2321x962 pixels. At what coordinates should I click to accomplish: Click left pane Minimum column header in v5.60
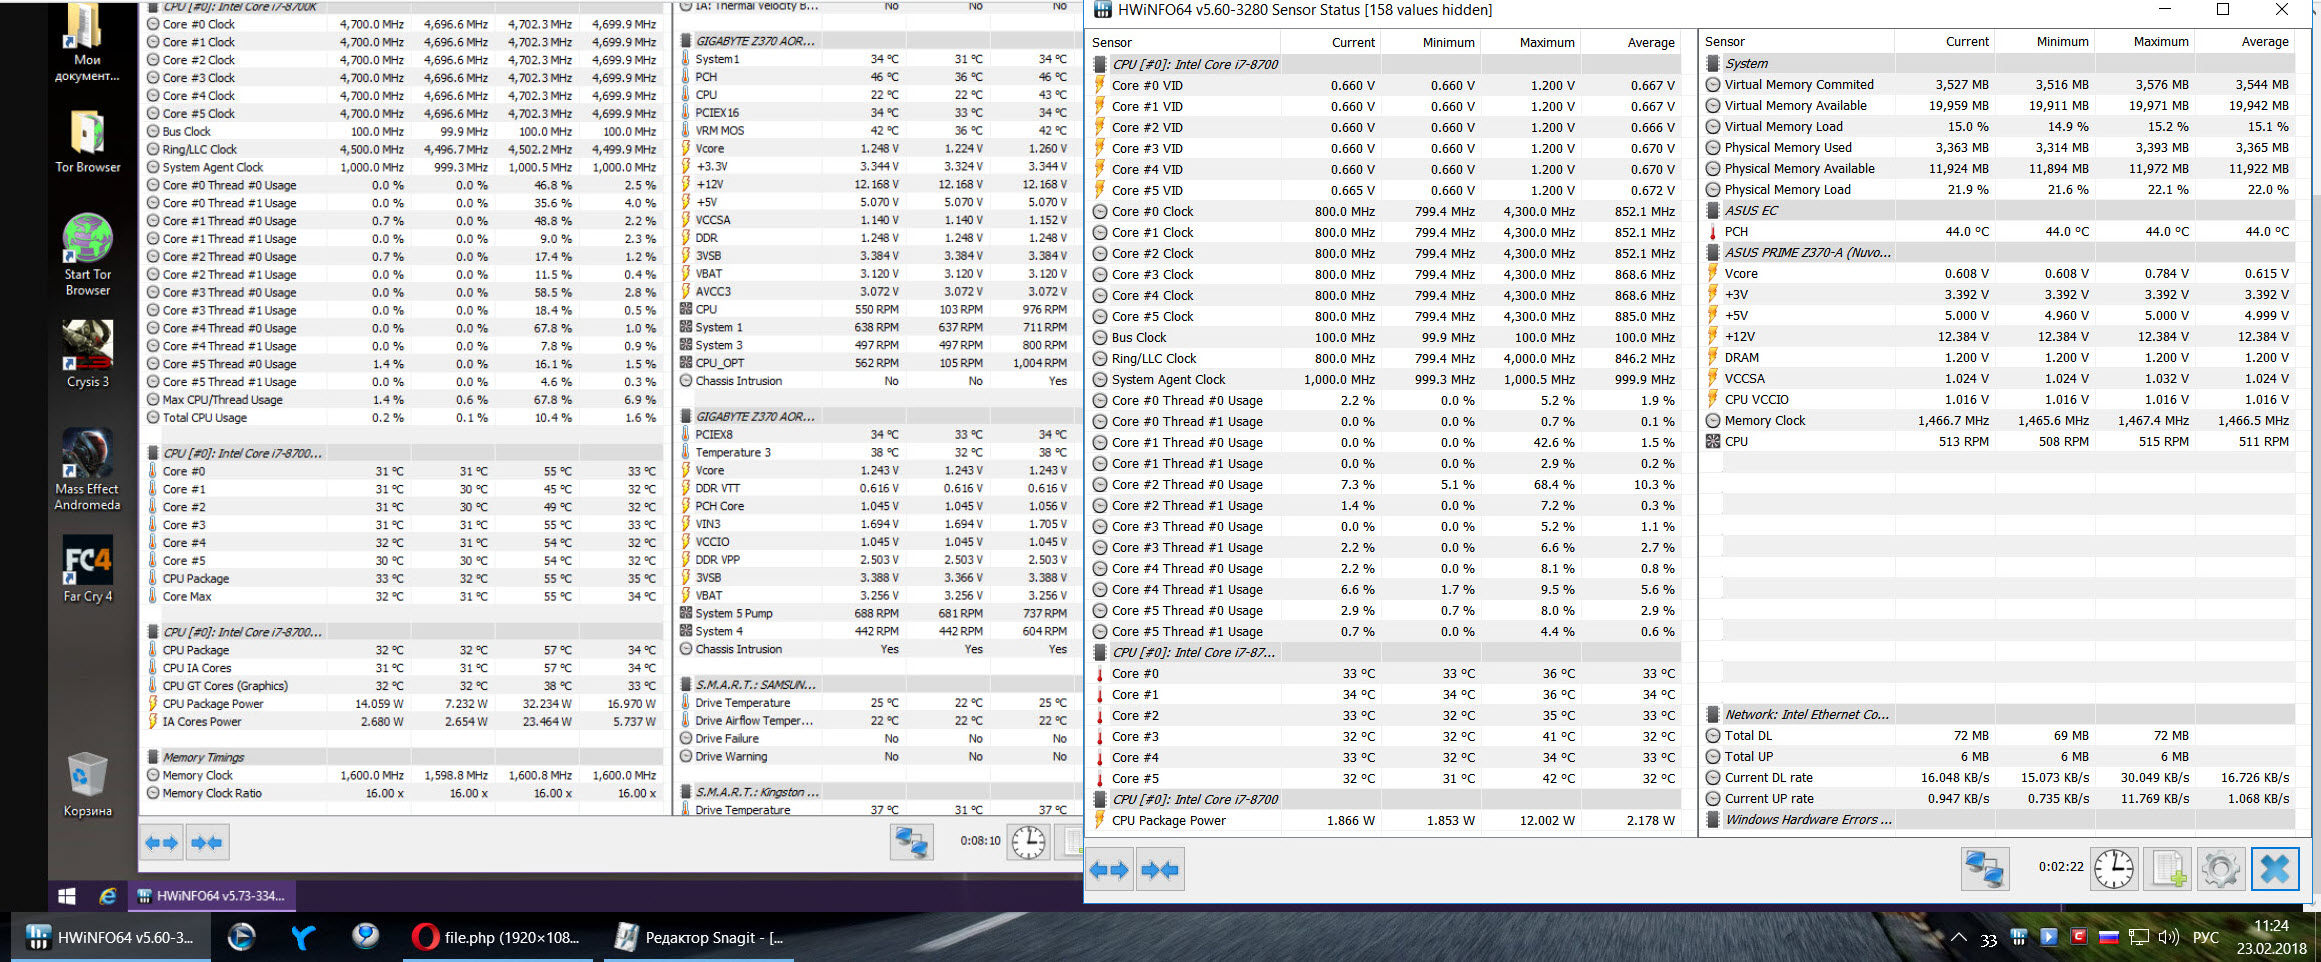pyautogui.click(x=1430, y=42)
